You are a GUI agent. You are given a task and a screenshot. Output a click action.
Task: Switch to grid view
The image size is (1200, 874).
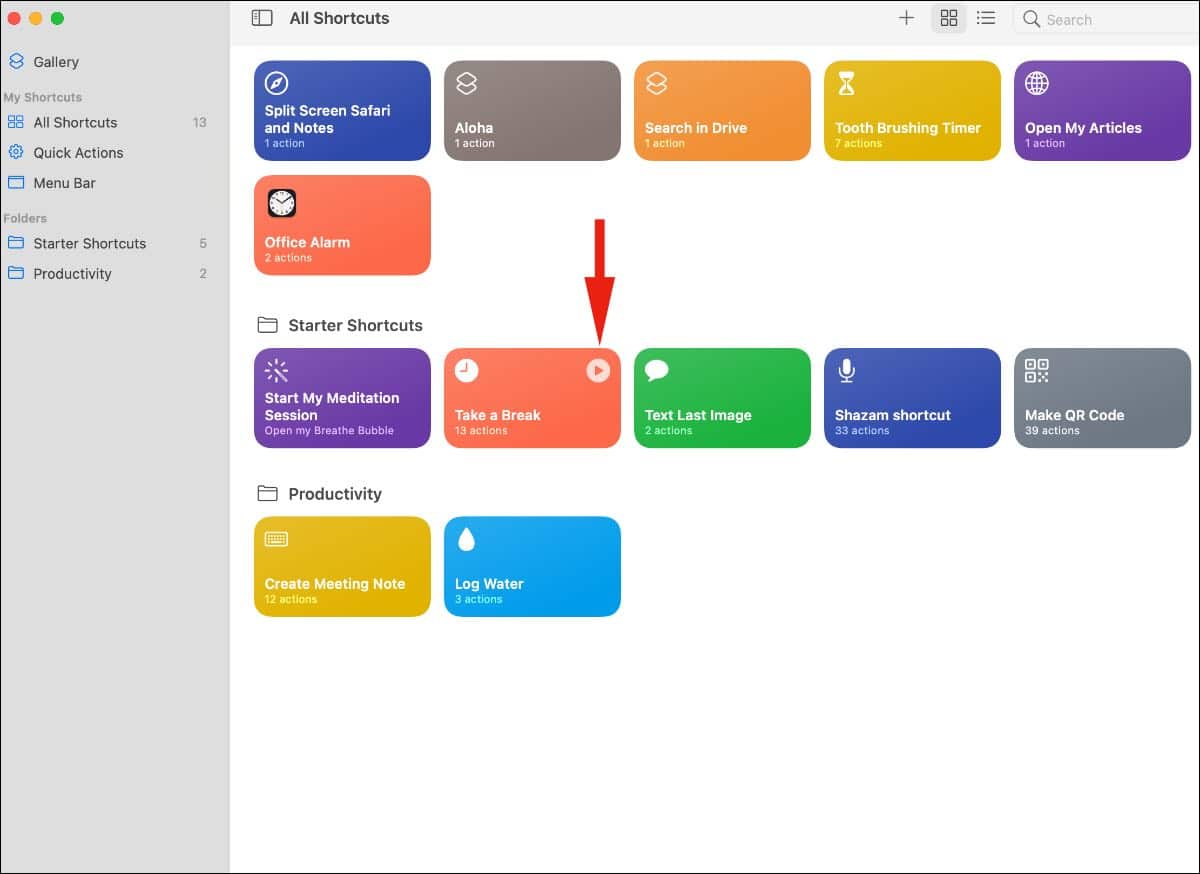(x=949, y=18)
